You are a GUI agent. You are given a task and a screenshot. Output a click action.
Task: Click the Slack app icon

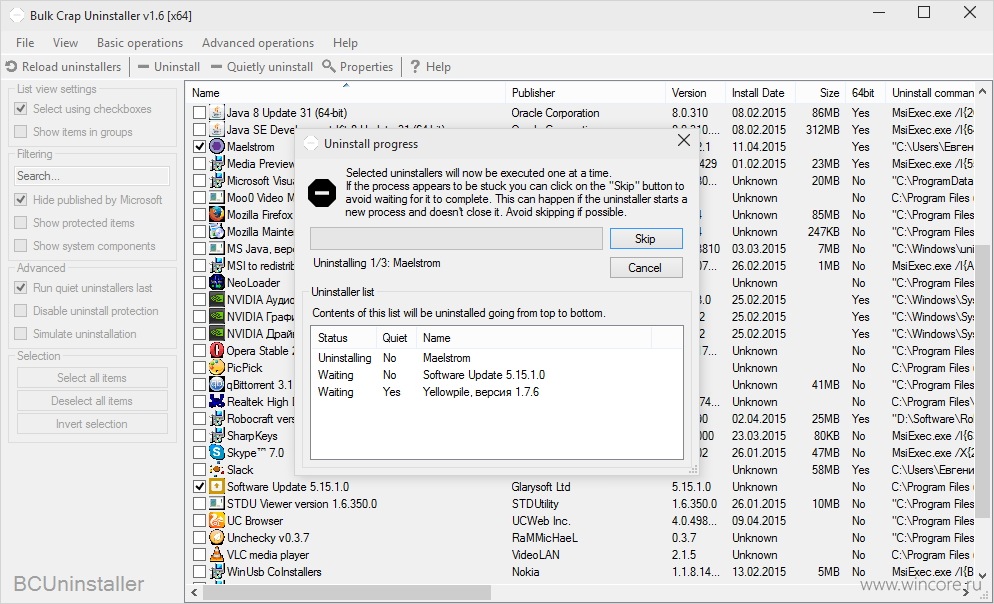pos(217,470)
